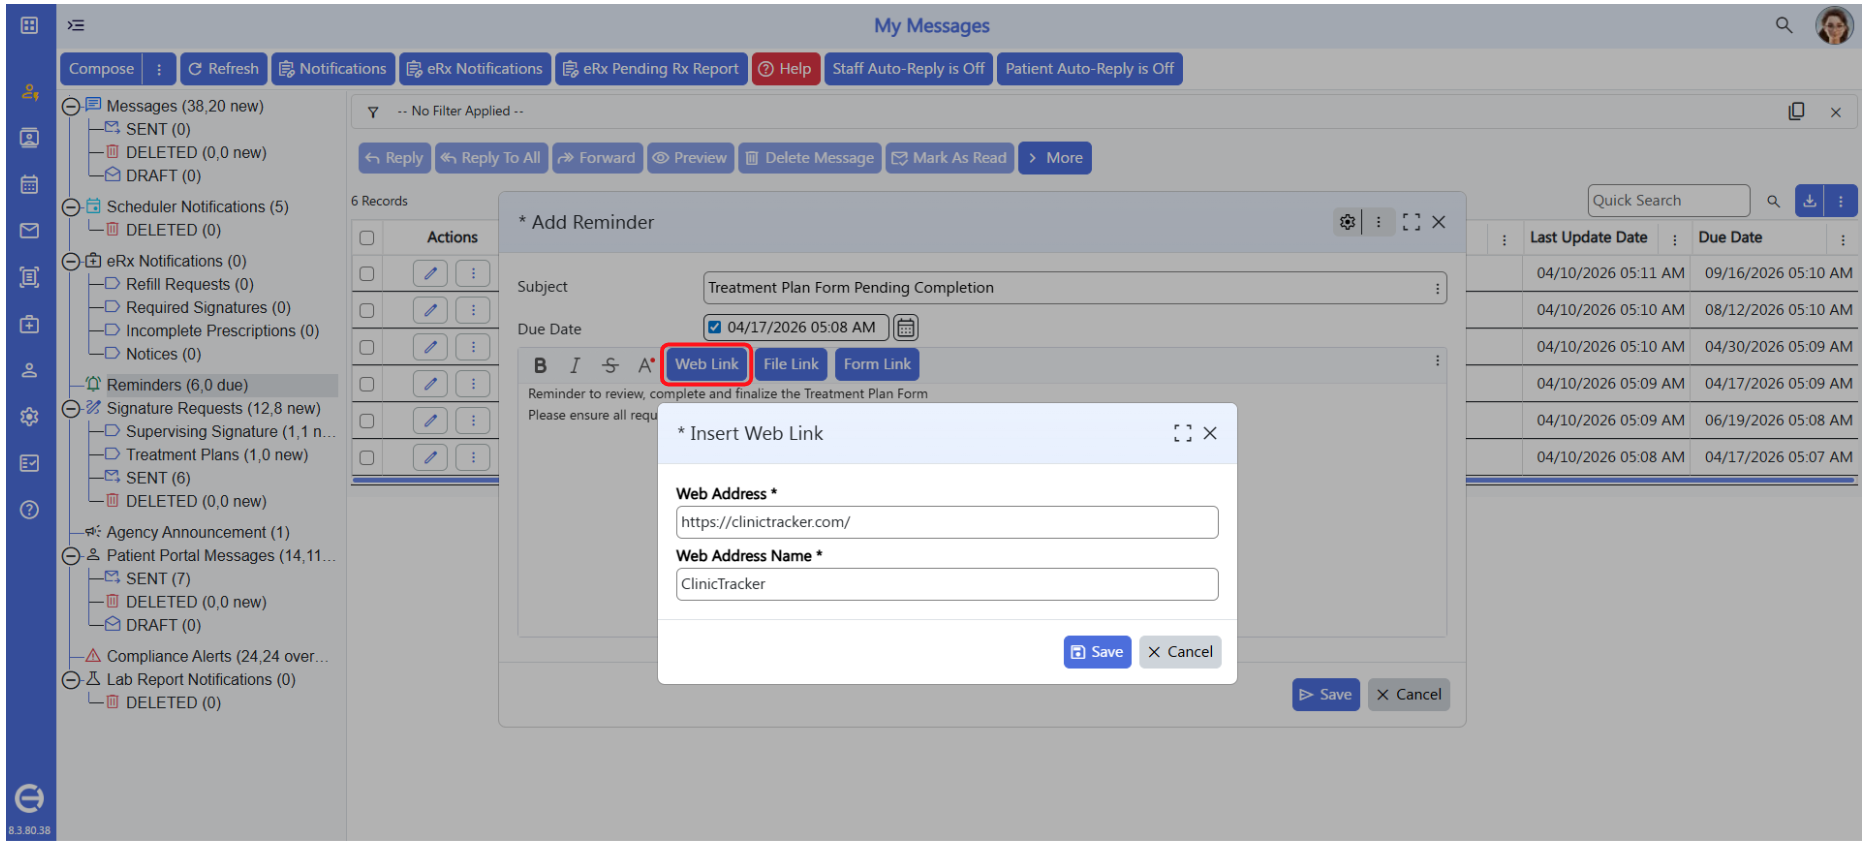Apply strikethrough formatting in reminder editor
This screenshot has height=846, width=1869.
point(610,365)
